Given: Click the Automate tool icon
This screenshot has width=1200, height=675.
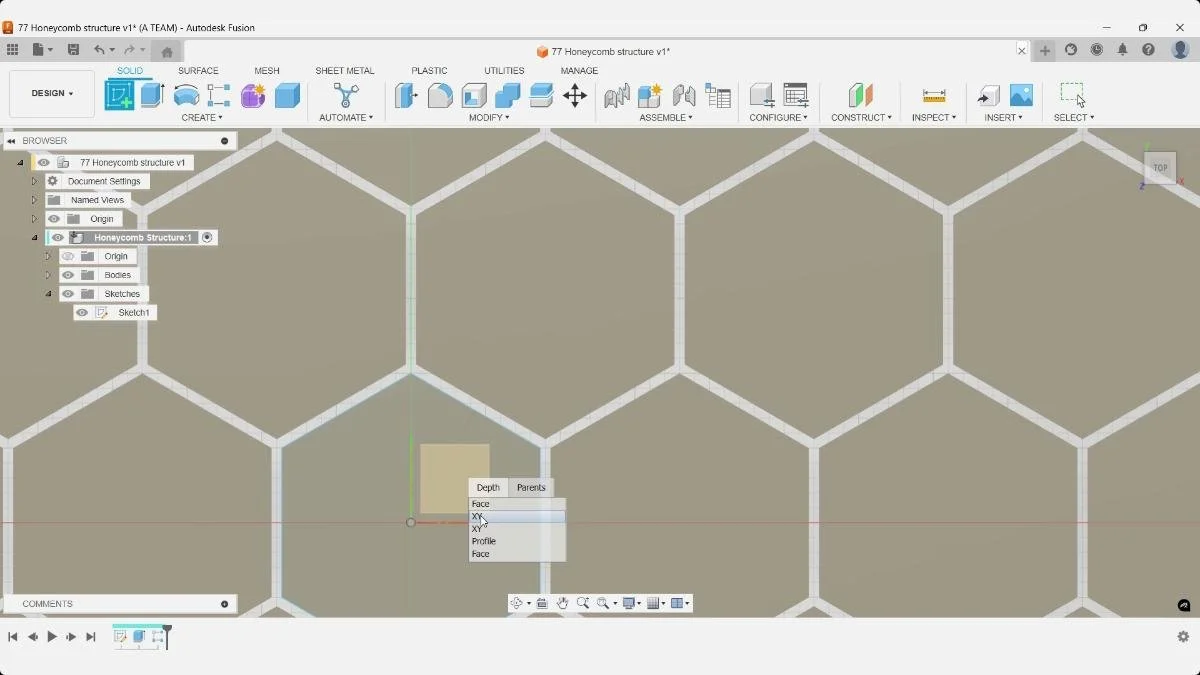Looking at the screenshot, I should (x=346, y=95).
